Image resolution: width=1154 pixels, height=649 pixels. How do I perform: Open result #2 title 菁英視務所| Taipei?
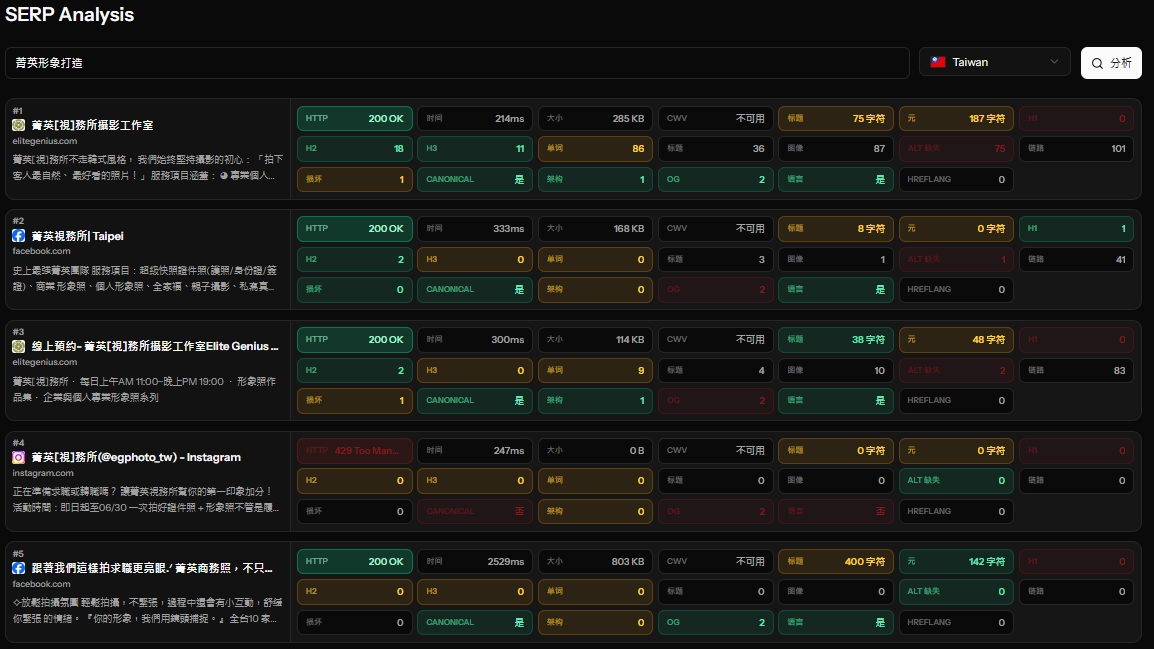tap(77, 235)
